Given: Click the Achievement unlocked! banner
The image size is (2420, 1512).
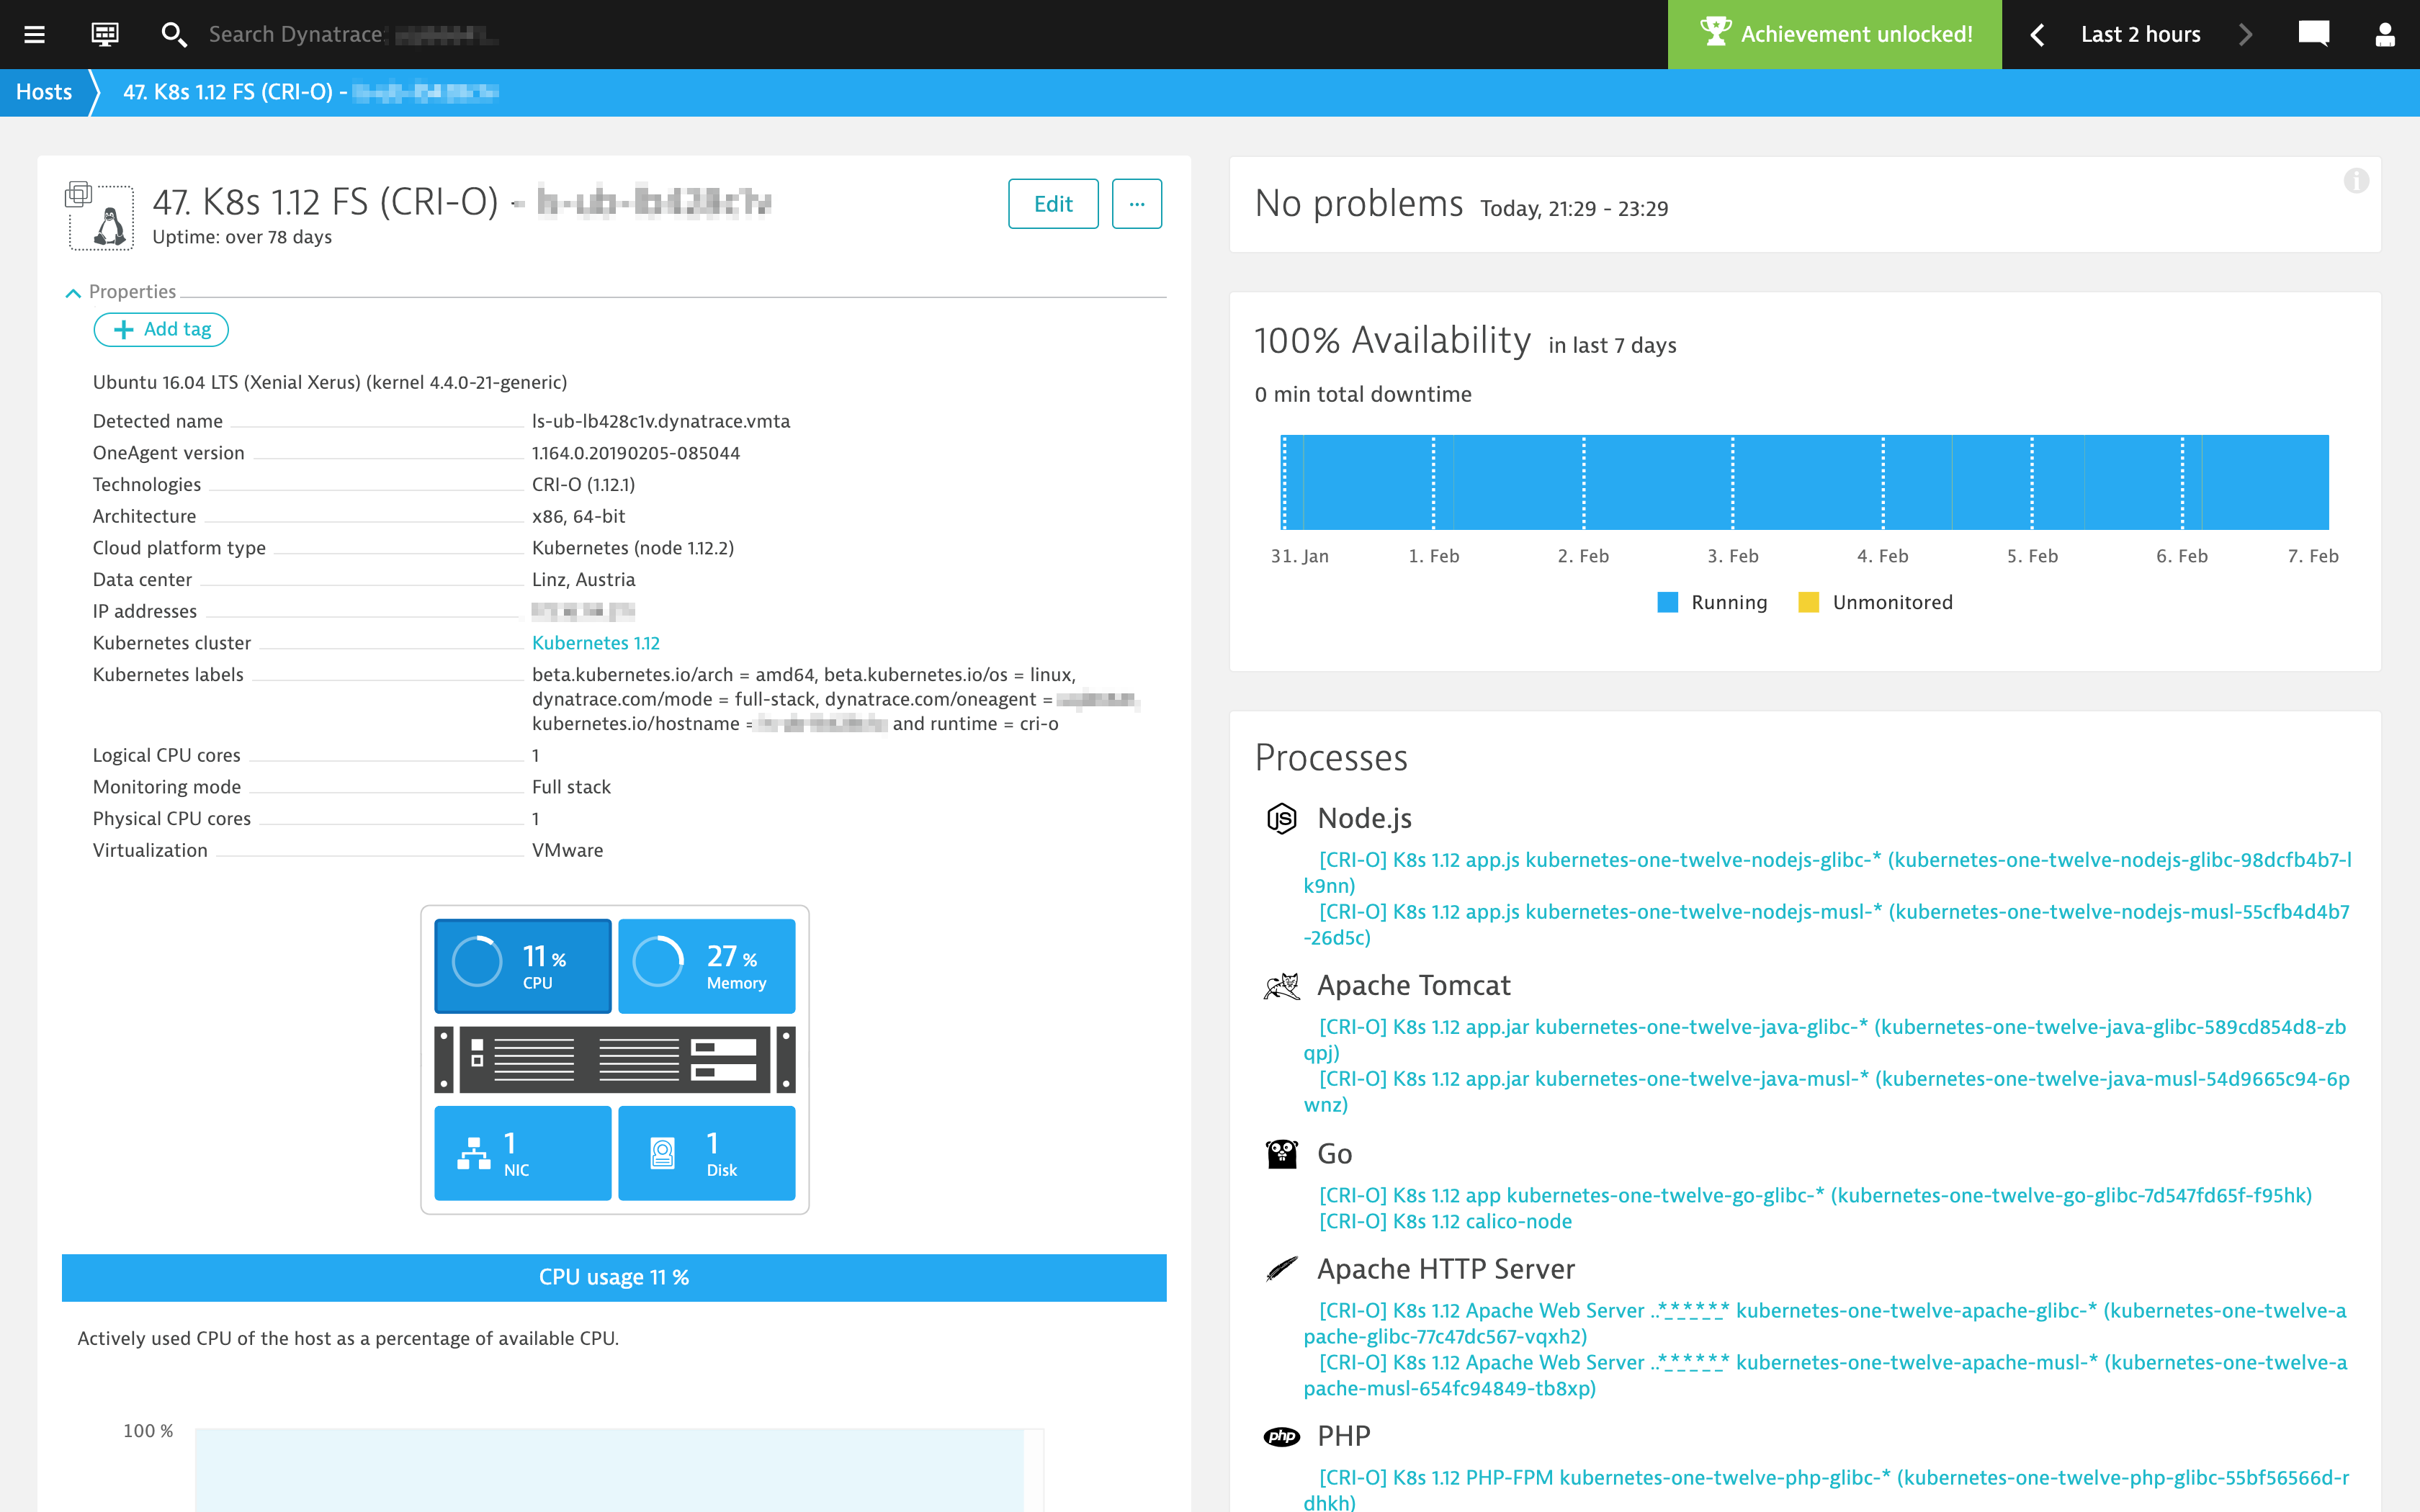Looking at the screenshot, I should (1834, 34).
